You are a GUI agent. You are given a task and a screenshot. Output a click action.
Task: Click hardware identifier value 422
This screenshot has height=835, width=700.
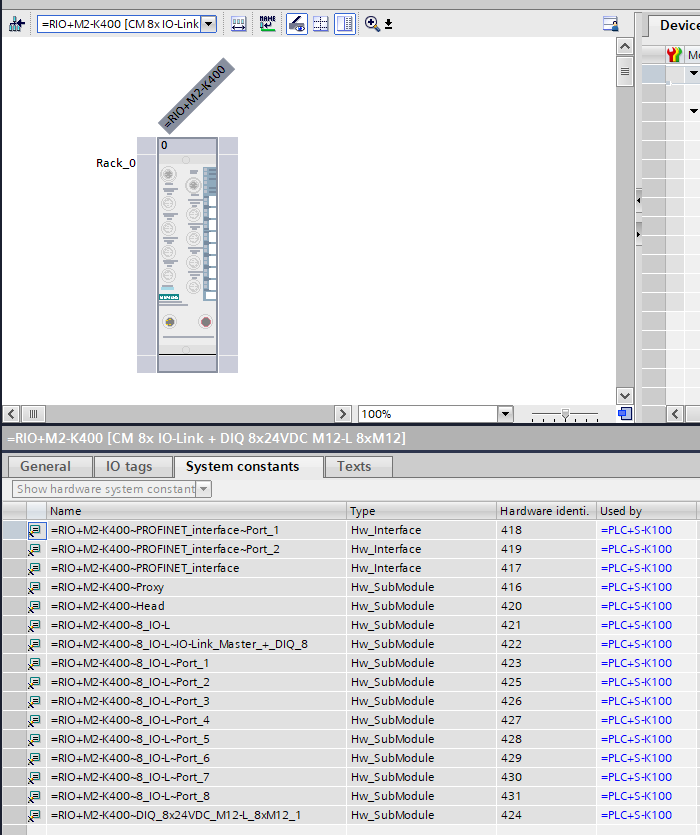coord(511,644)
